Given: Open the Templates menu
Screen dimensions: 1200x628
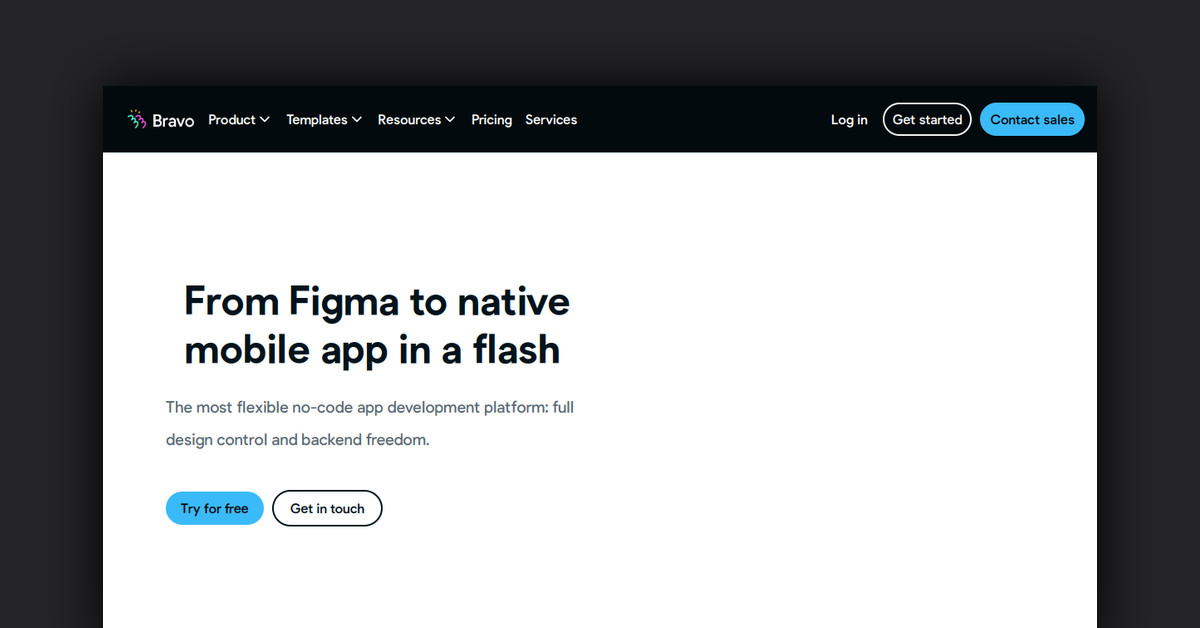Looking at the screenshot, I should (316, 120).
